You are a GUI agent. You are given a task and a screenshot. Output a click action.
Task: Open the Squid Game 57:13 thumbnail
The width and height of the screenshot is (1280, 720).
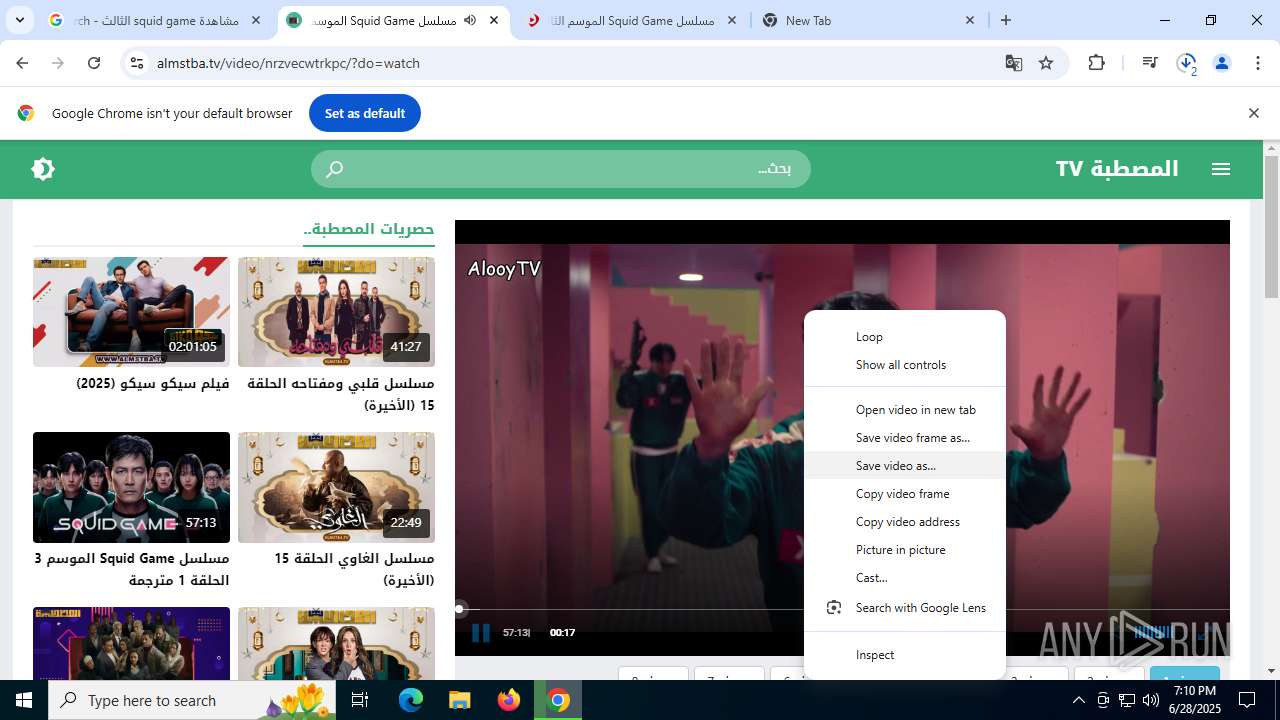[x=131, y=487]
